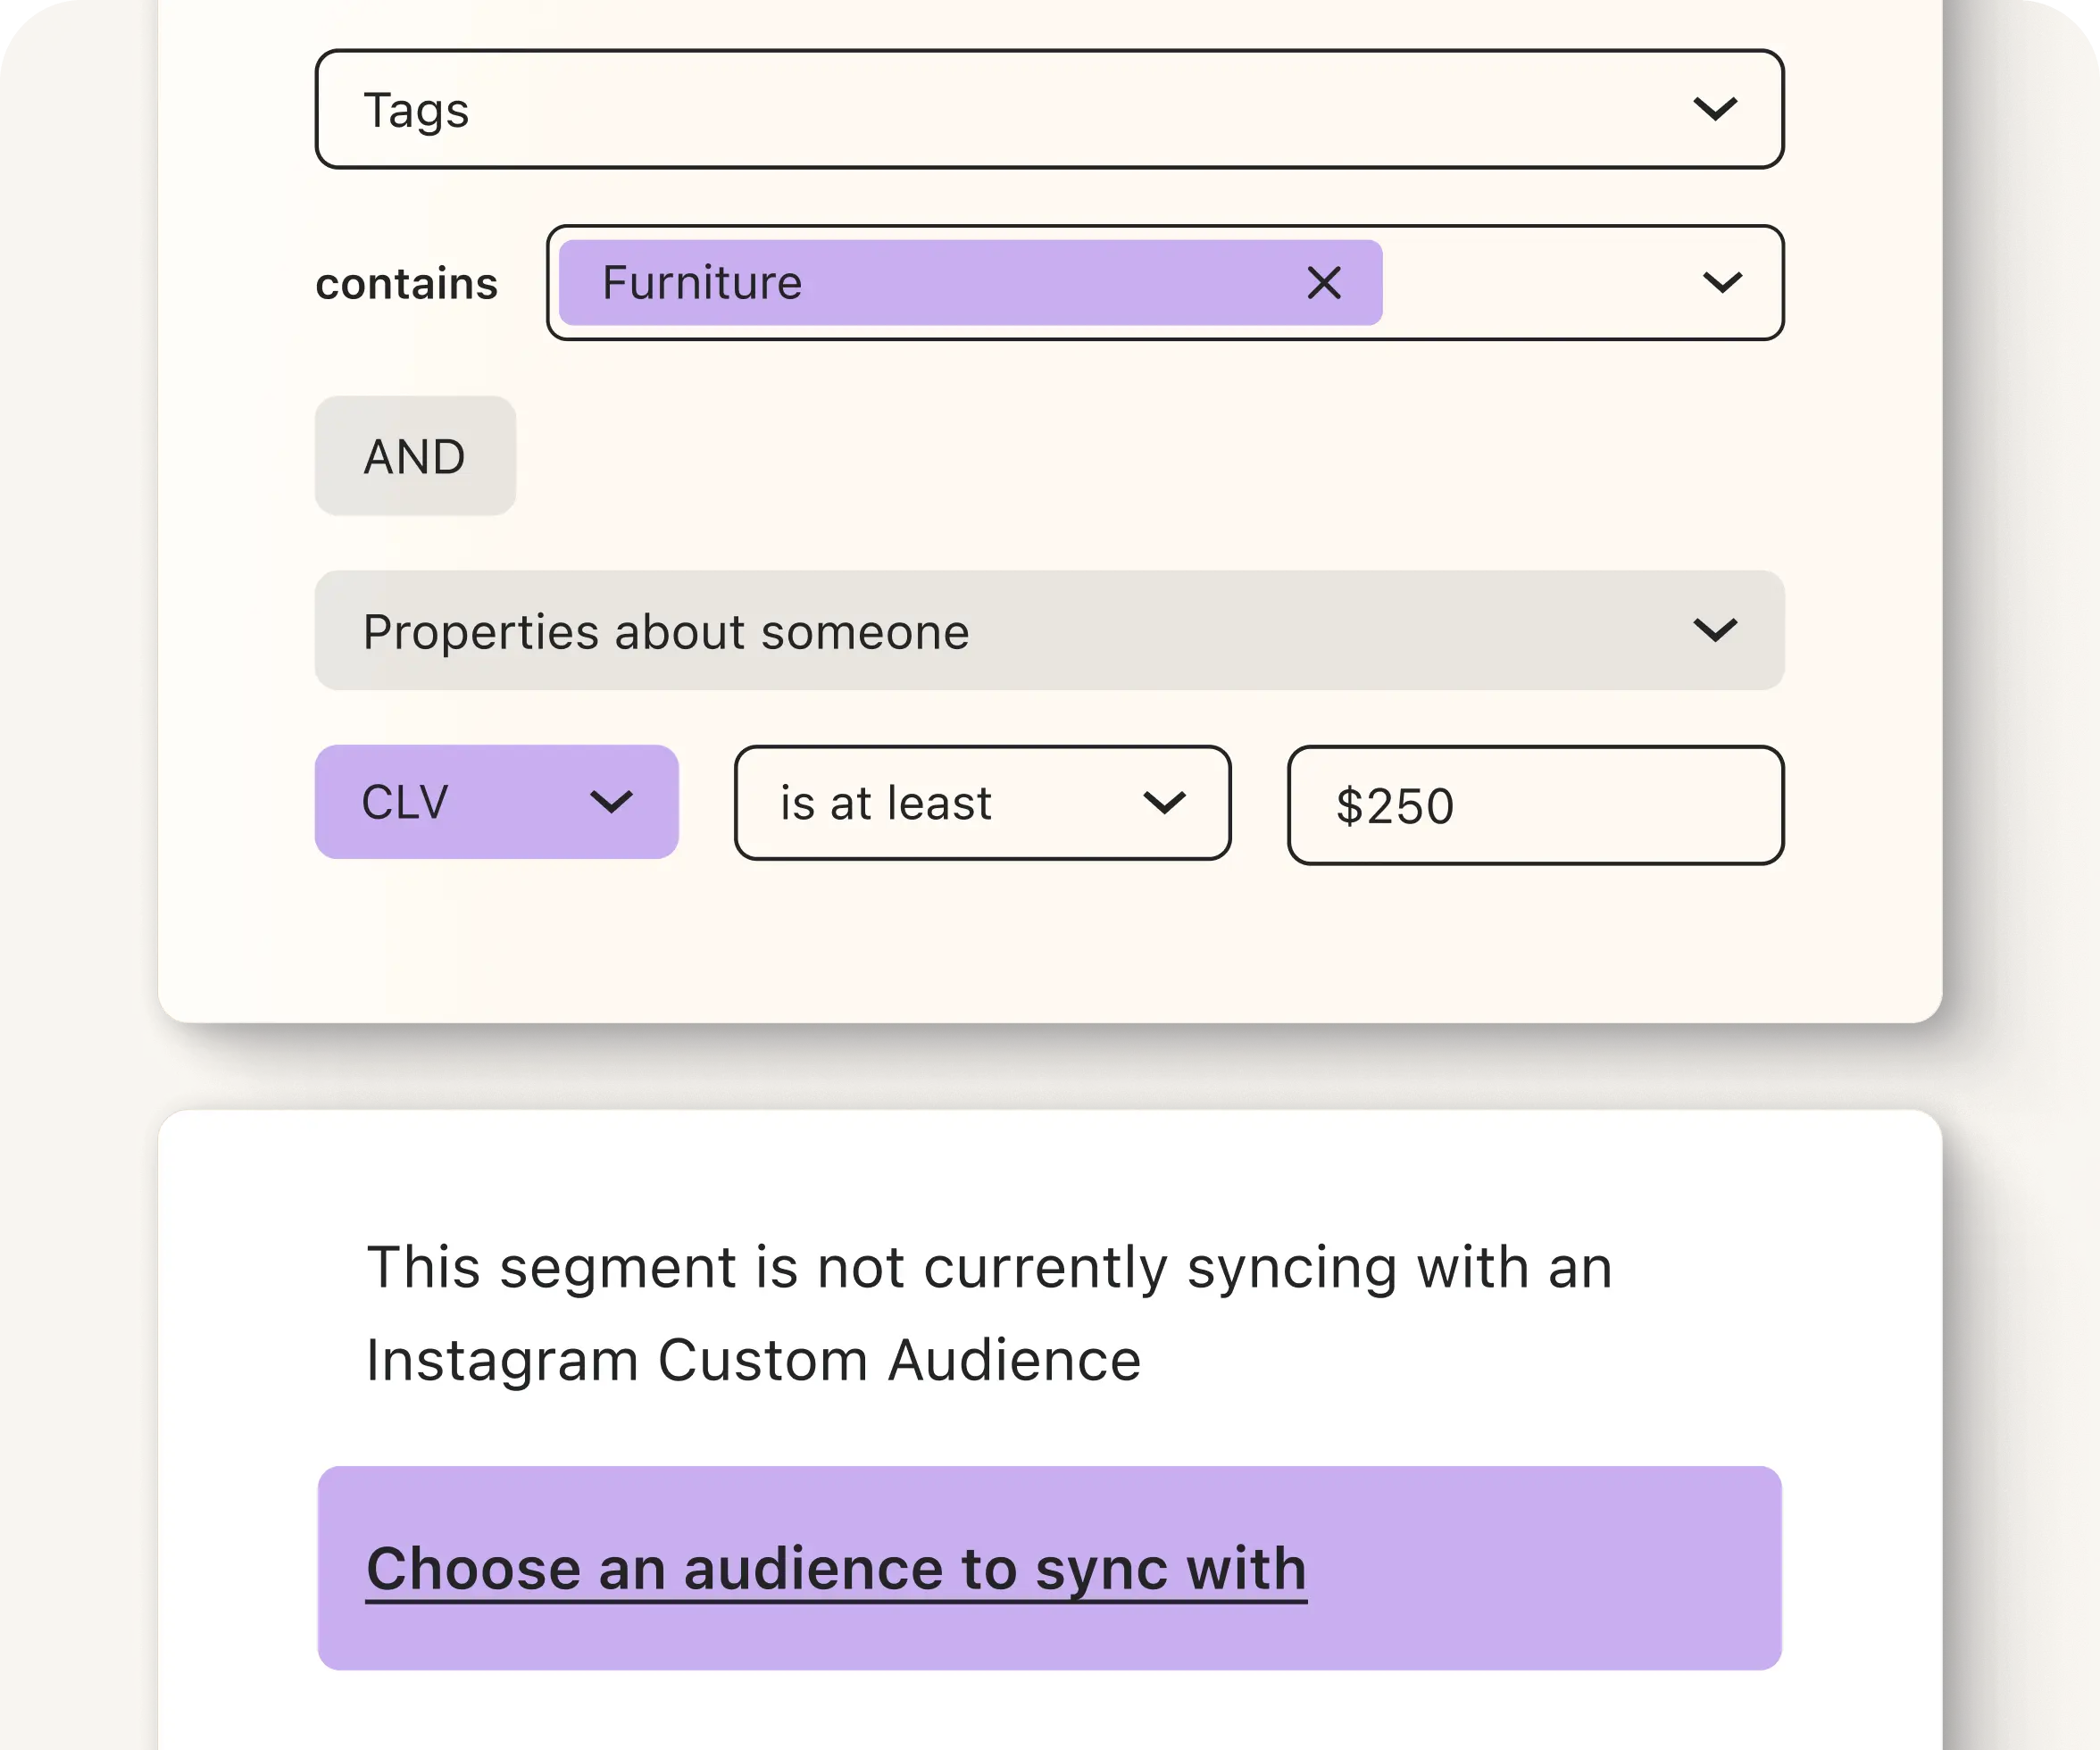Click the $250 value input field
This screenshot has height=1750, width=2100.
1536,806
